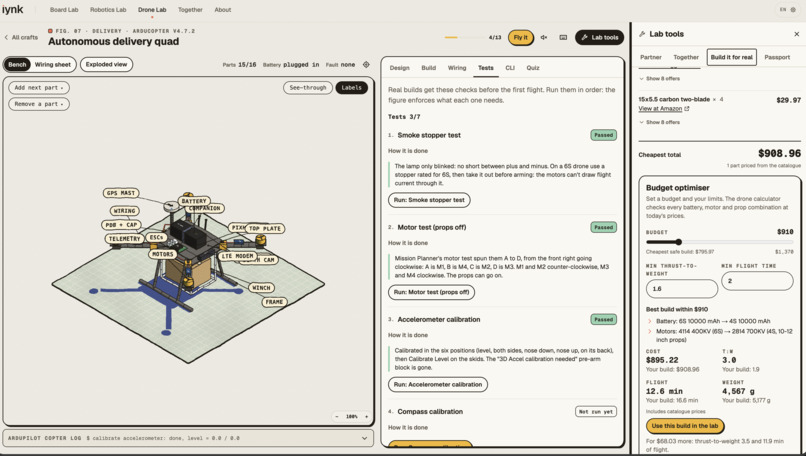Open the external link icon beside Amazon
Viewport: 806px width, 456px height.
point(687,108)
